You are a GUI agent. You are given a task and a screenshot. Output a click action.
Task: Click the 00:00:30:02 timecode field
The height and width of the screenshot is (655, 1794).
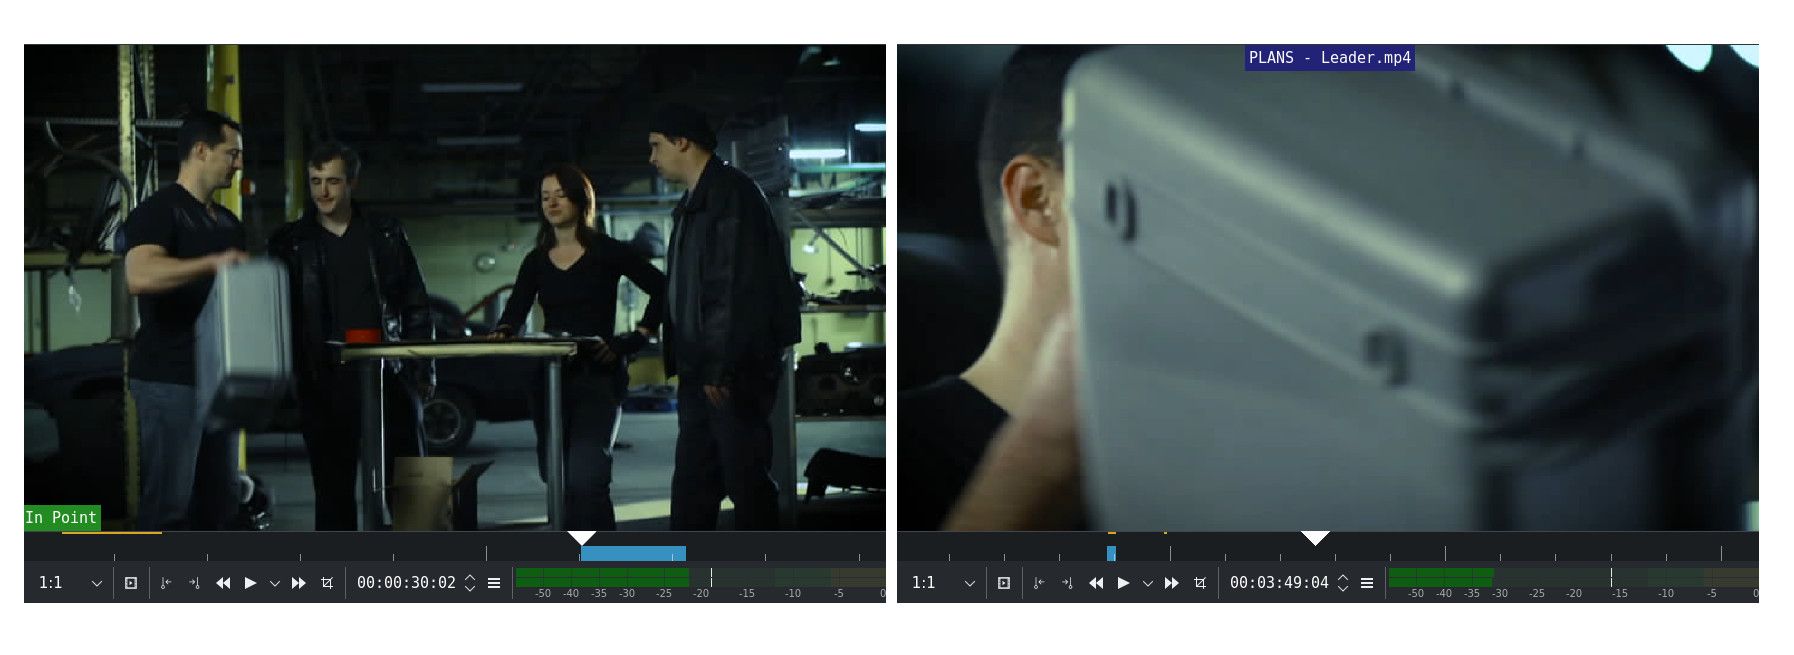pyautogui.click(x=406, y=583)
